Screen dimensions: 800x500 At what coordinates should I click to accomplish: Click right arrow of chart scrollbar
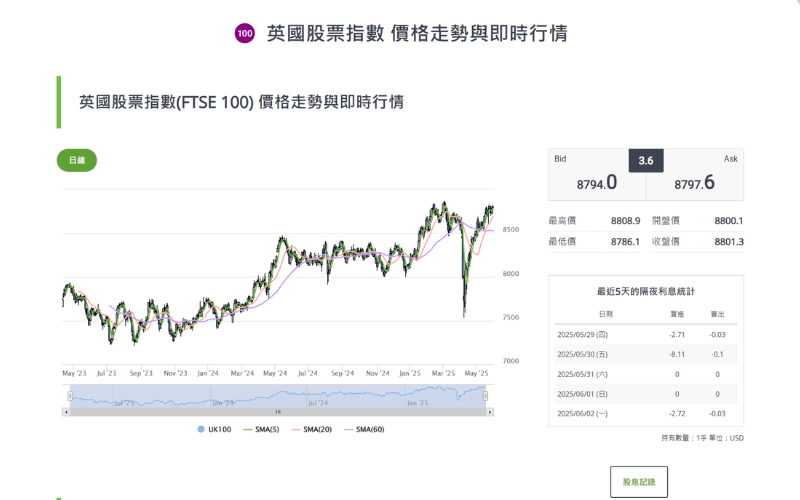(x=490, y=411)
